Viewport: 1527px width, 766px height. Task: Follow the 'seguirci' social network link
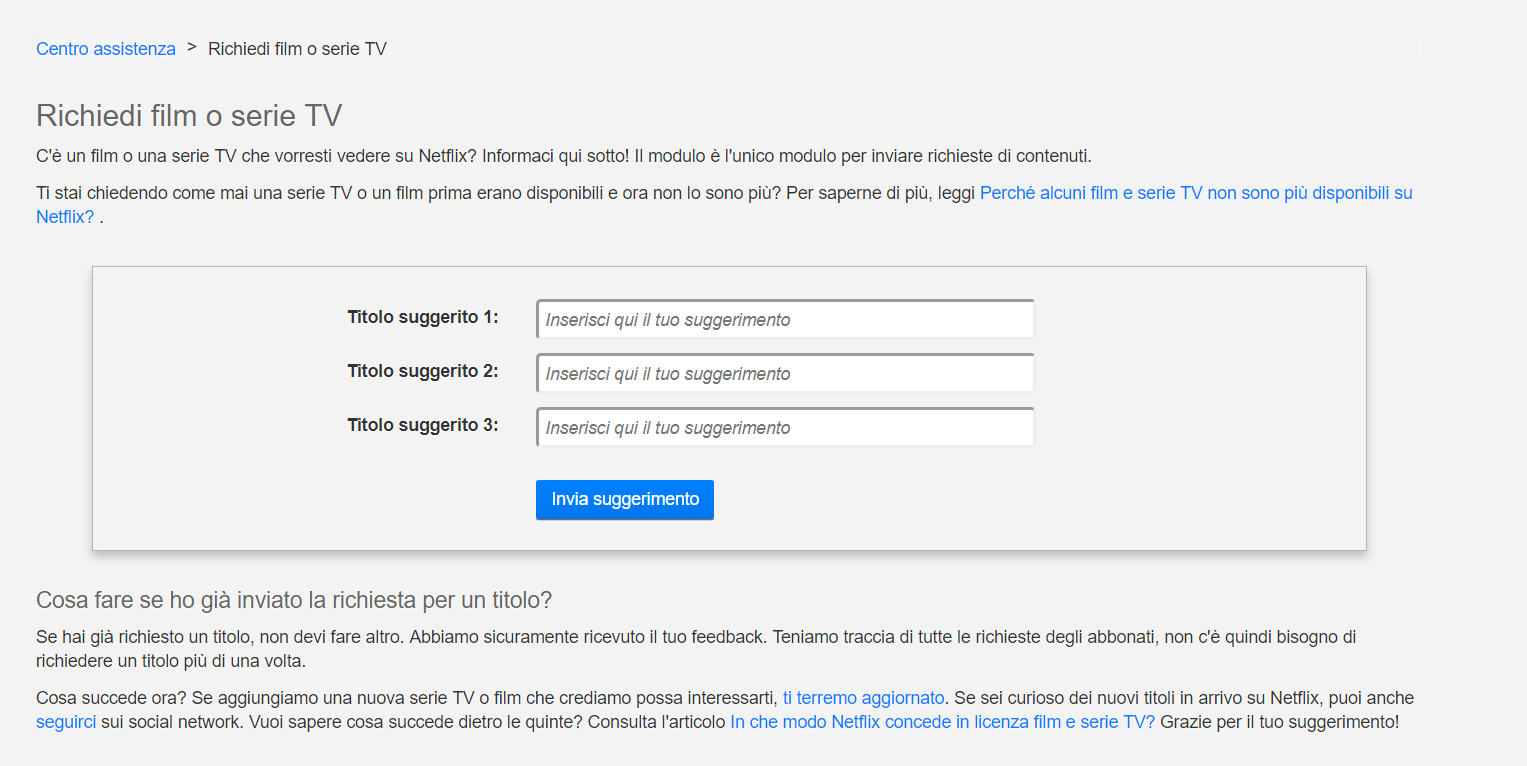tap(66, 722)
